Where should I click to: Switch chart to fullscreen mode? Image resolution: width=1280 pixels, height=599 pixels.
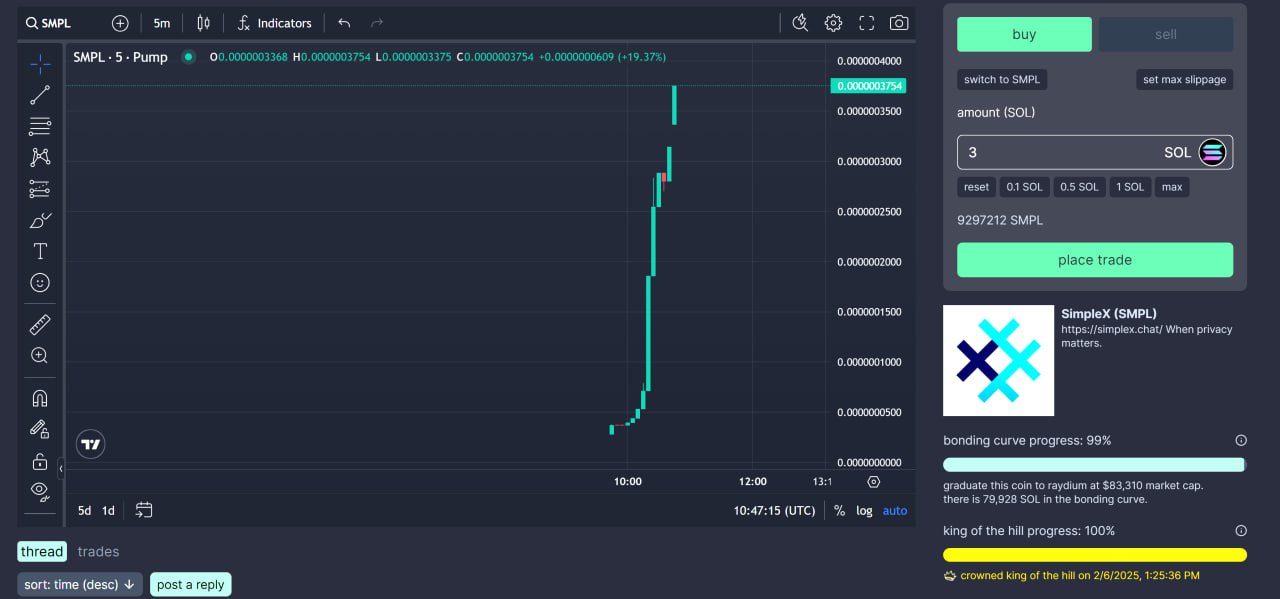[867, 23]
